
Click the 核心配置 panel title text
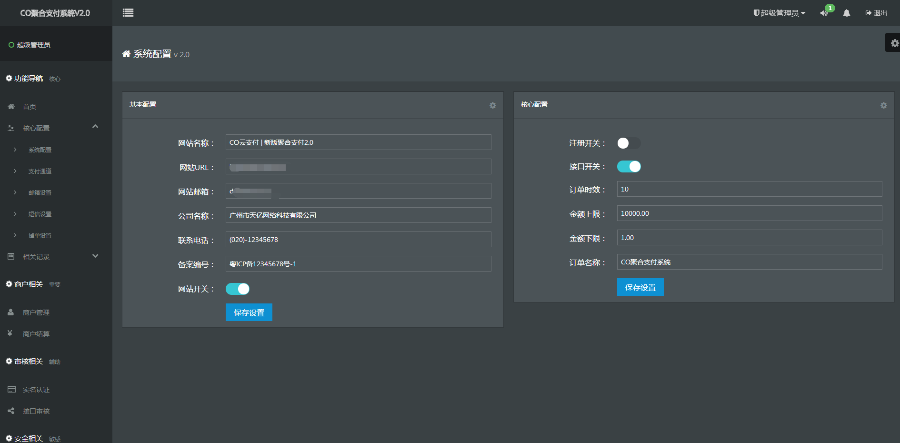pos(534,105)
